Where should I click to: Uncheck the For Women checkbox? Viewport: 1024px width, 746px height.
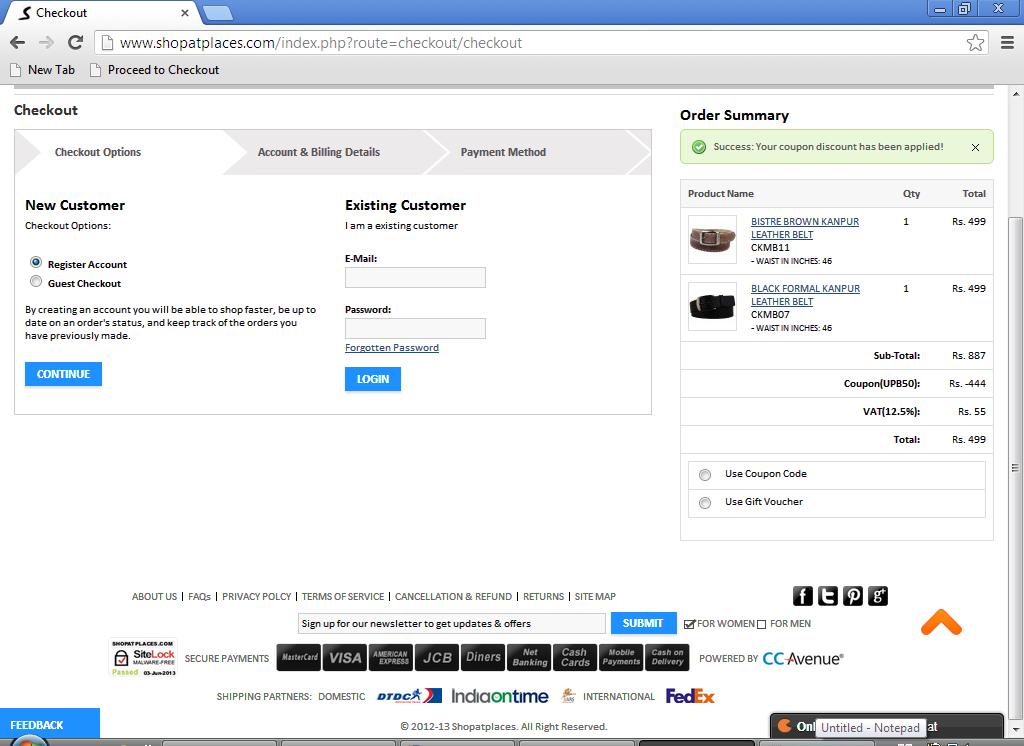pyautogui.click(x=689, y=624)
